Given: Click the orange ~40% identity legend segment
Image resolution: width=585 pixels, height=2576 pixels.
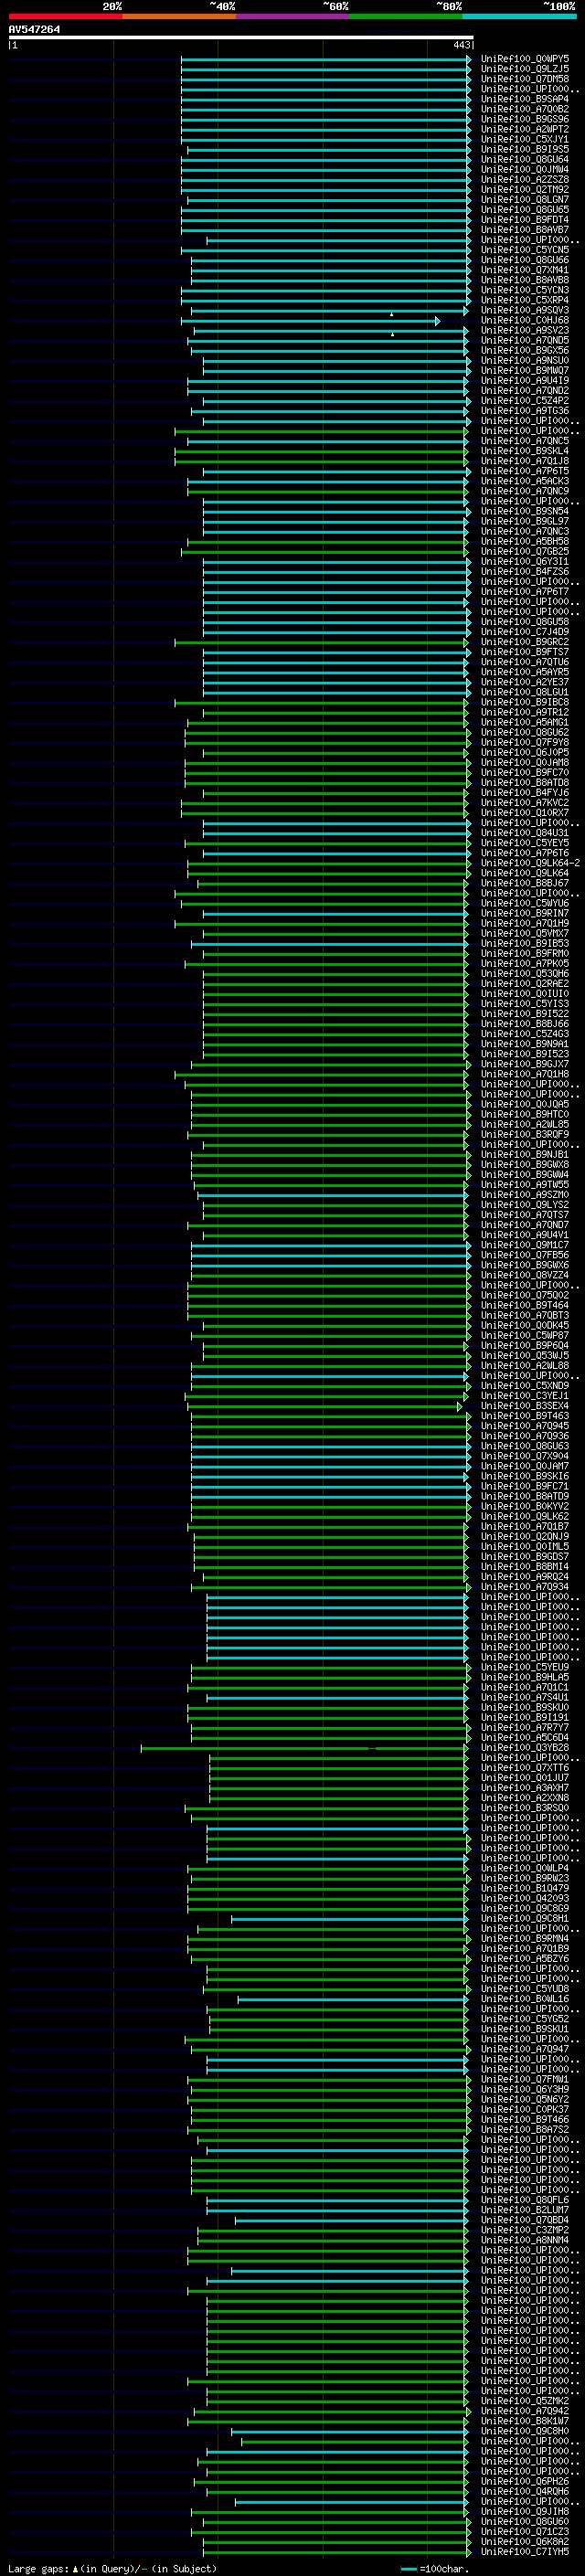Looking at the screenshot, I should (x=179, y=17).
